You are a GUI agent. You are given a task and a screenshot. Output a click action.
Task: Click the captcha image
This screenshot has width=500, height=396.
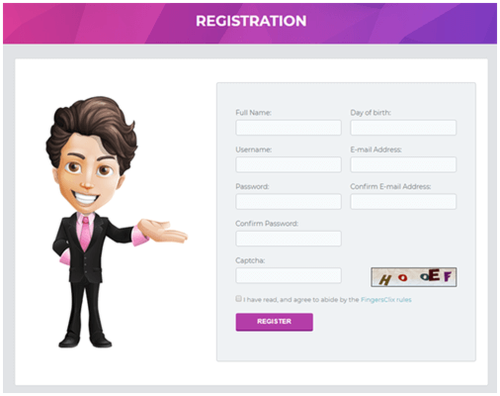tap(414, 277)
